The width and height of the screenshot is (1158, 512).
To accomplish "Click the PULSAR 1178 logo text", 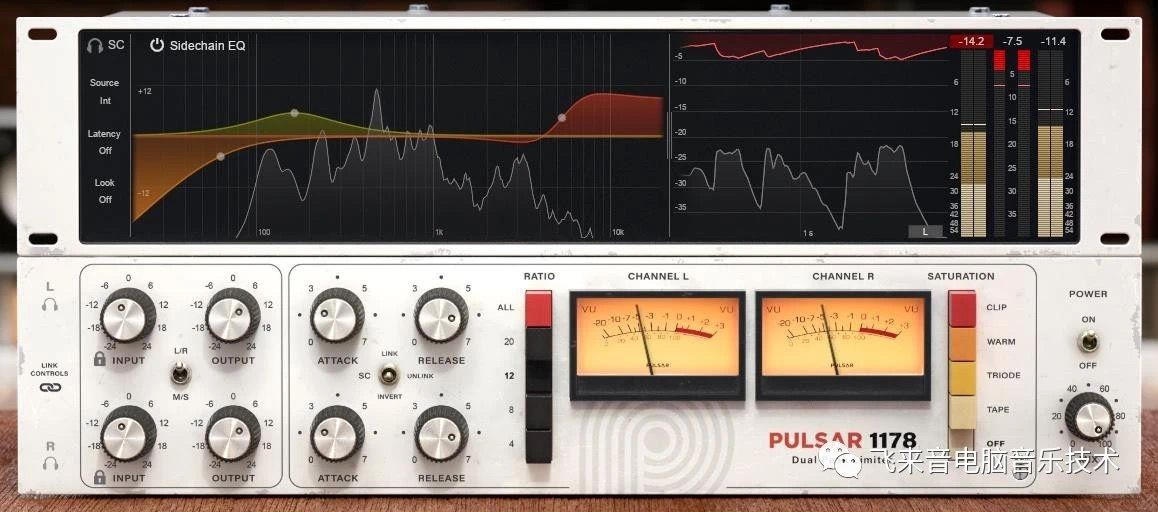I will [842, 441].
